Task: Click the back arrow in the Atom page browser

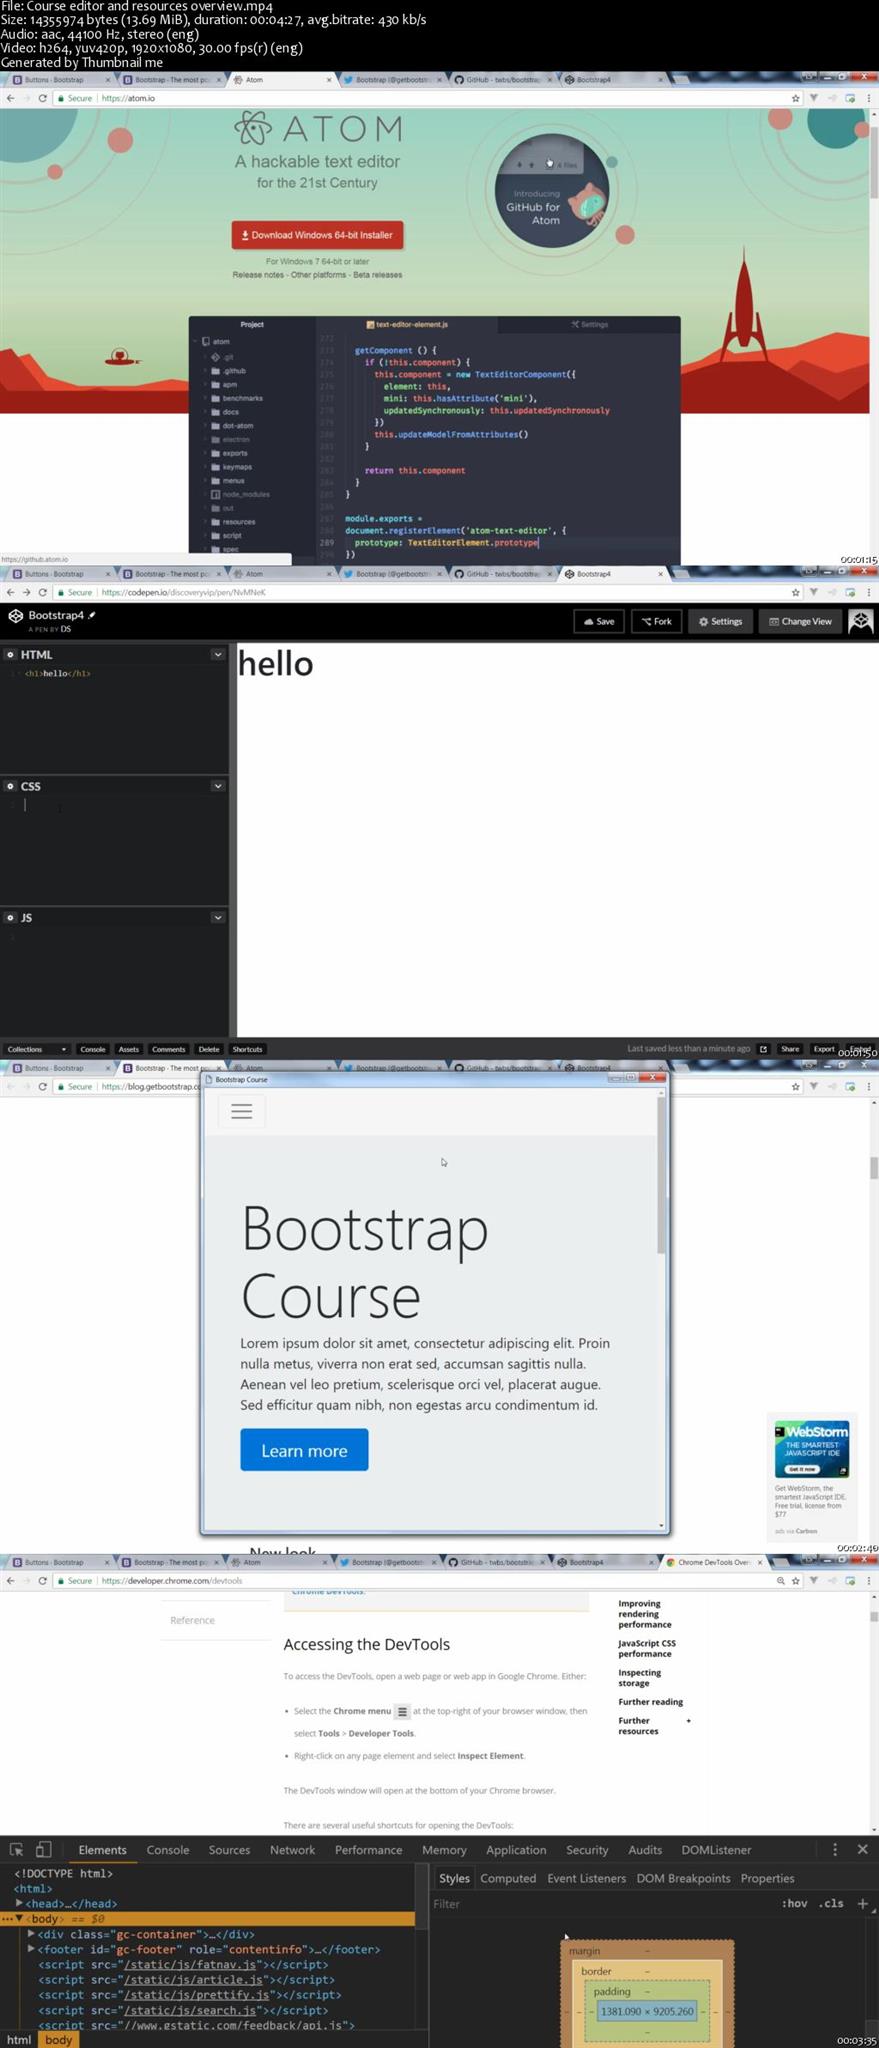Action: pyautogui.click(x=10, y=98)
